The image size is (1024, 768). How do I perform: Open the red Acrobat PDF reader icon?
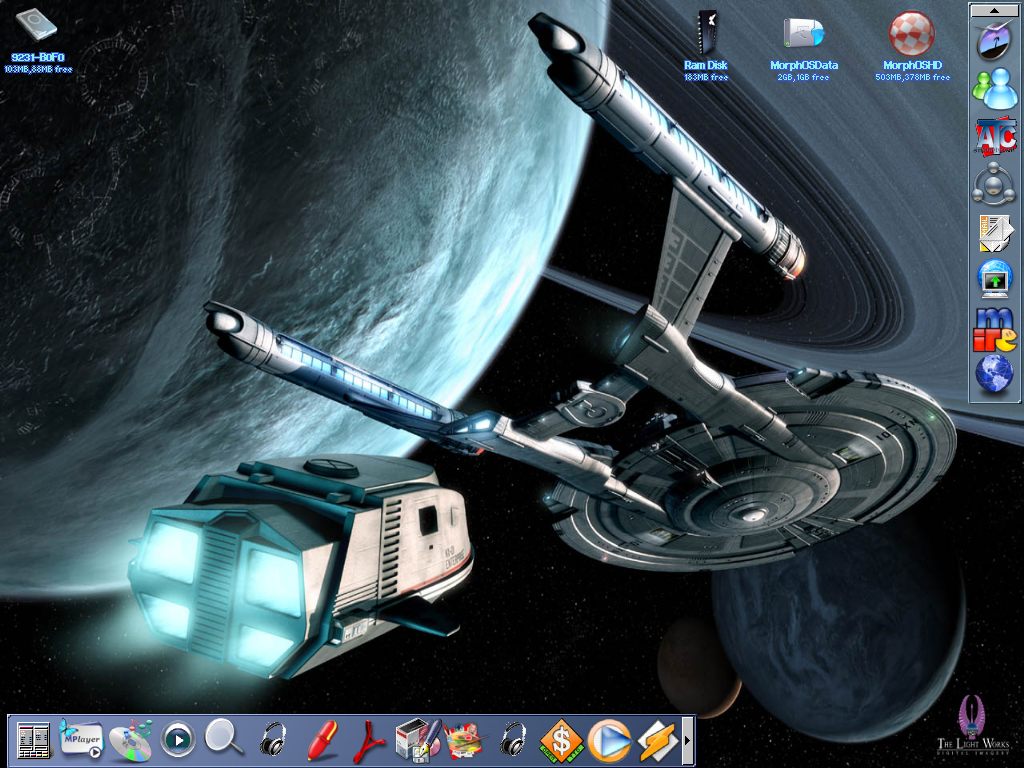click(x=369, y=741)
